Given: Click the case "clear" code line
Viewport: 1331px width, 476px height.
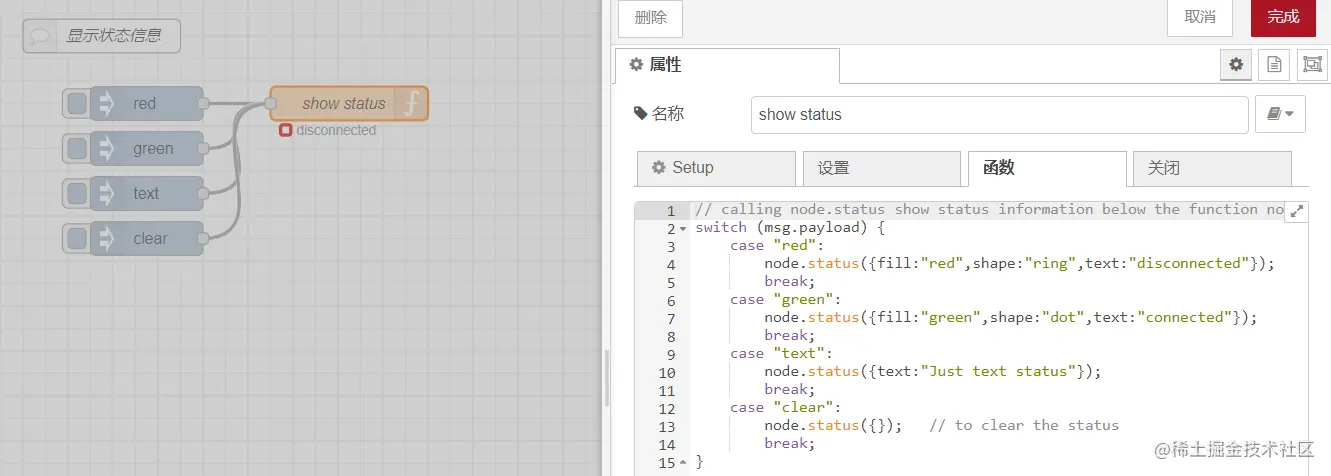Looking at the screenshot, I should (x=784, y=407).
